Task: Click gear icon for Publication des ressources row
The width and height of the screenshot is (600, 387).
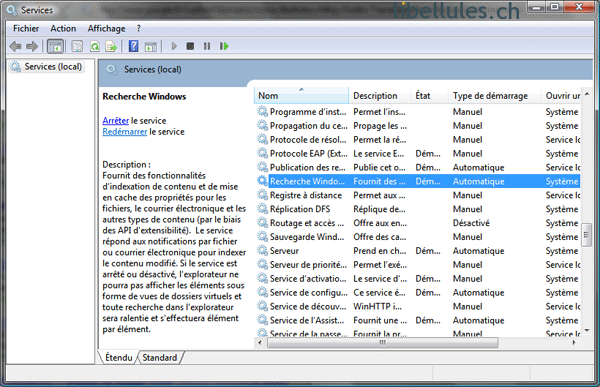Action: [262, 167]
